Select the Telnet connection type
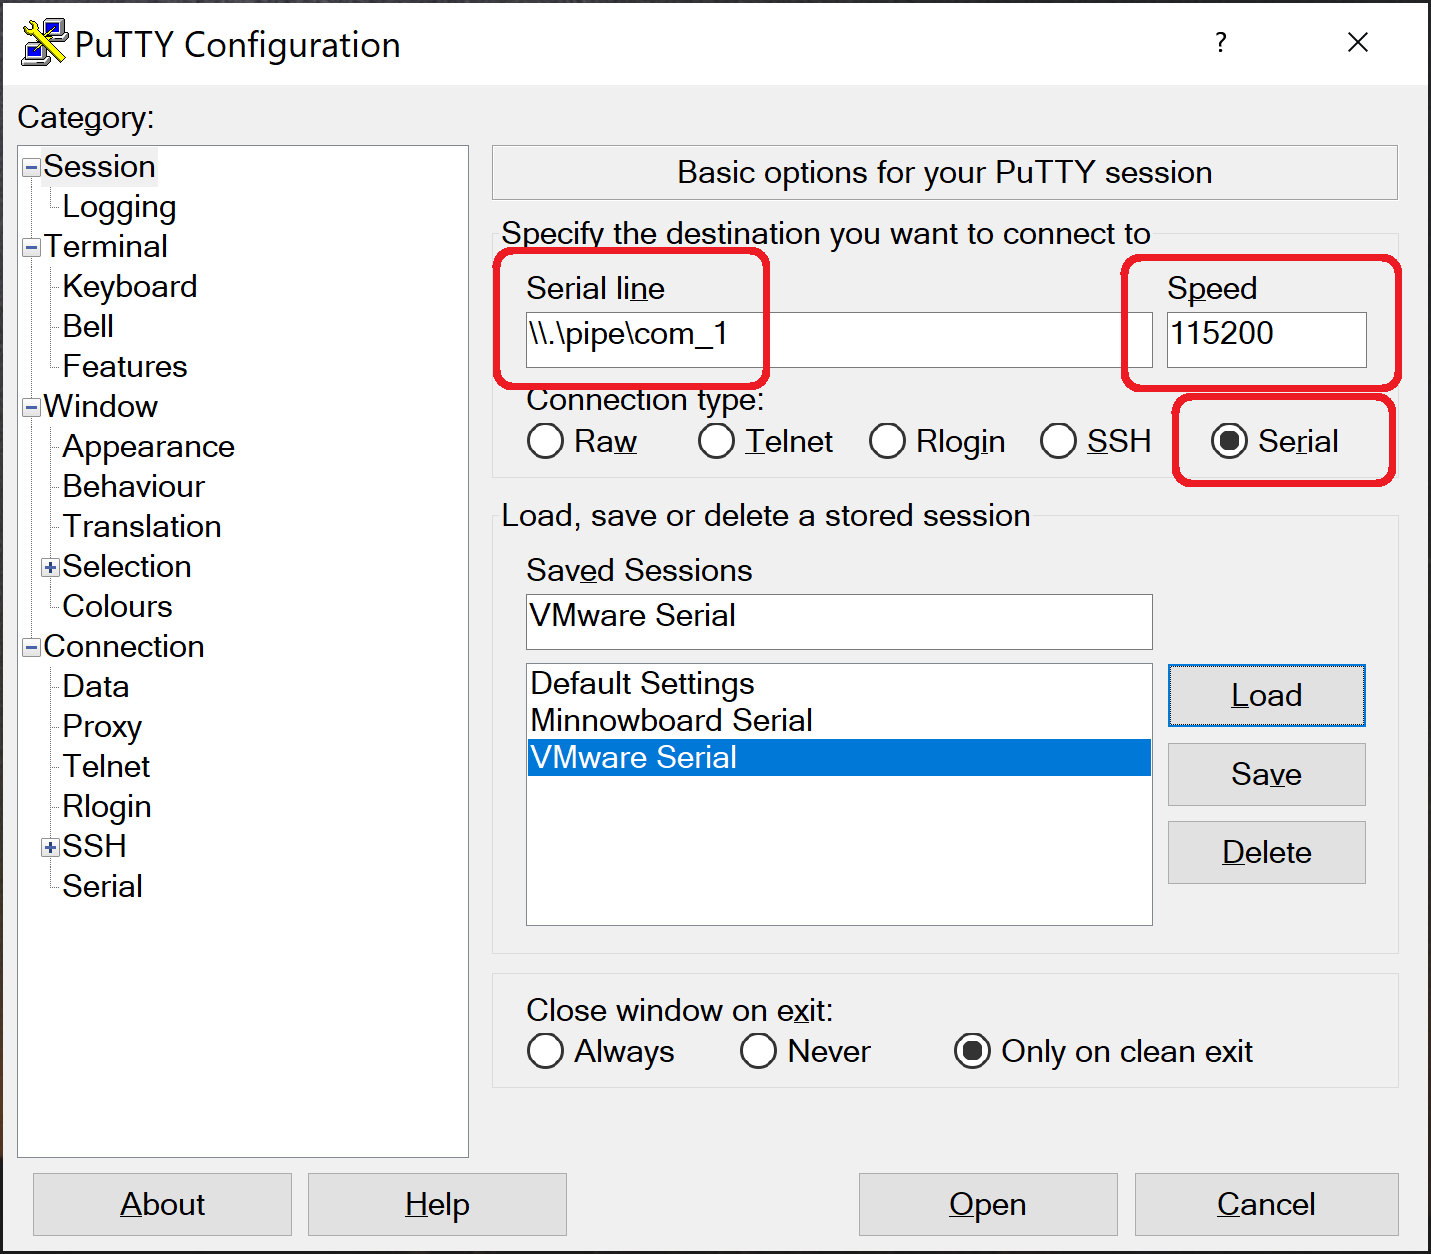This screenshot has width=1431, height=1254. [716, 441]
